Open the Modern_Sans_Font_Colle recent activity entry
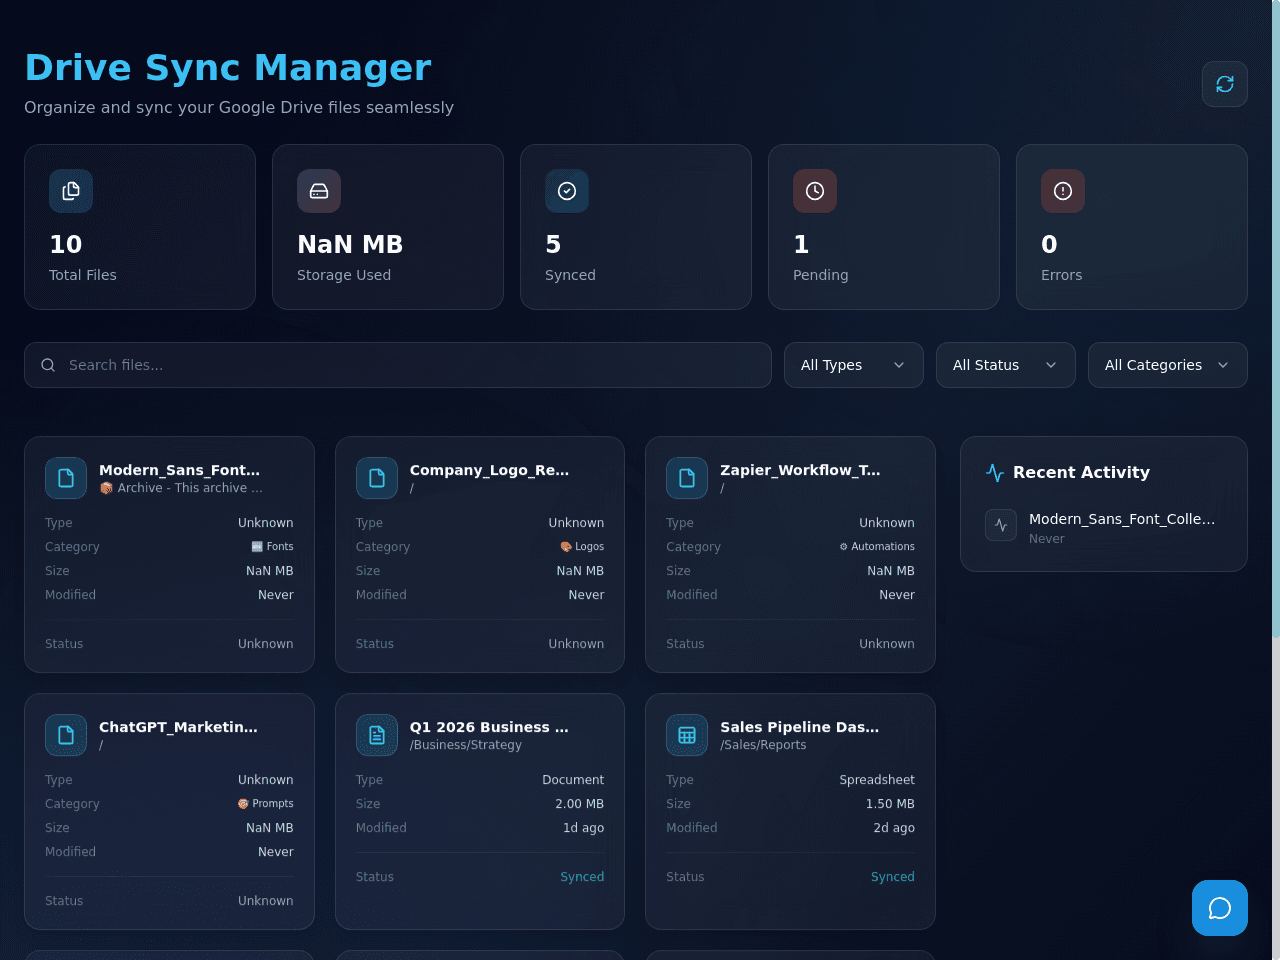The width and height of the screenshot is (1280, 960). point(1104,527)
